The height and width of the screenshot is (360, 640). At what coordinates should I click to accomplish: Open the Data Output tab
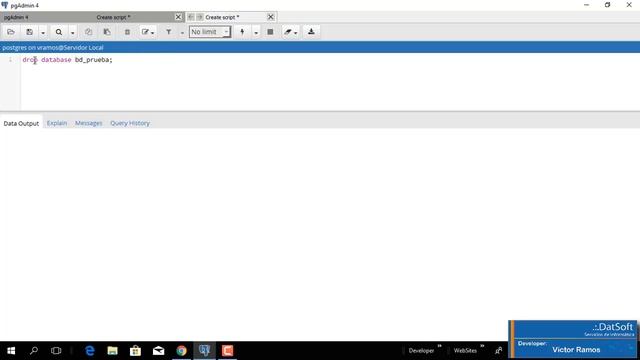tap(21, 123)
